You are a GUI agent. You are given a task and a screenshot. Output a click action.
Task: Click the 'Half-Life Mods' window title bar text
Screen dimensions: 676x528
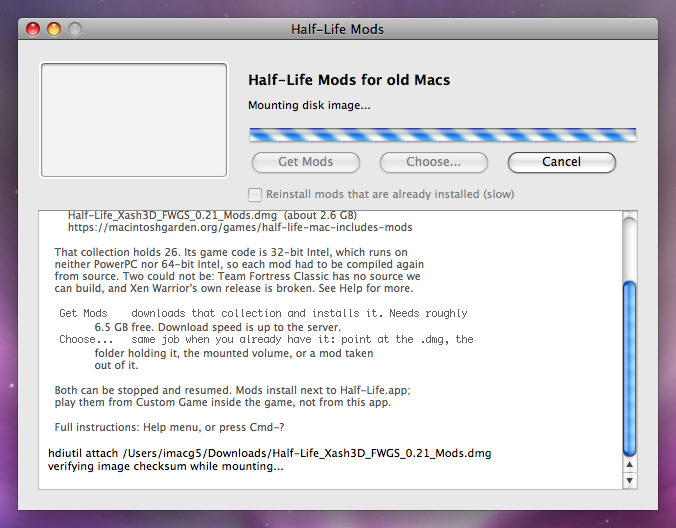tap(337, 29)
